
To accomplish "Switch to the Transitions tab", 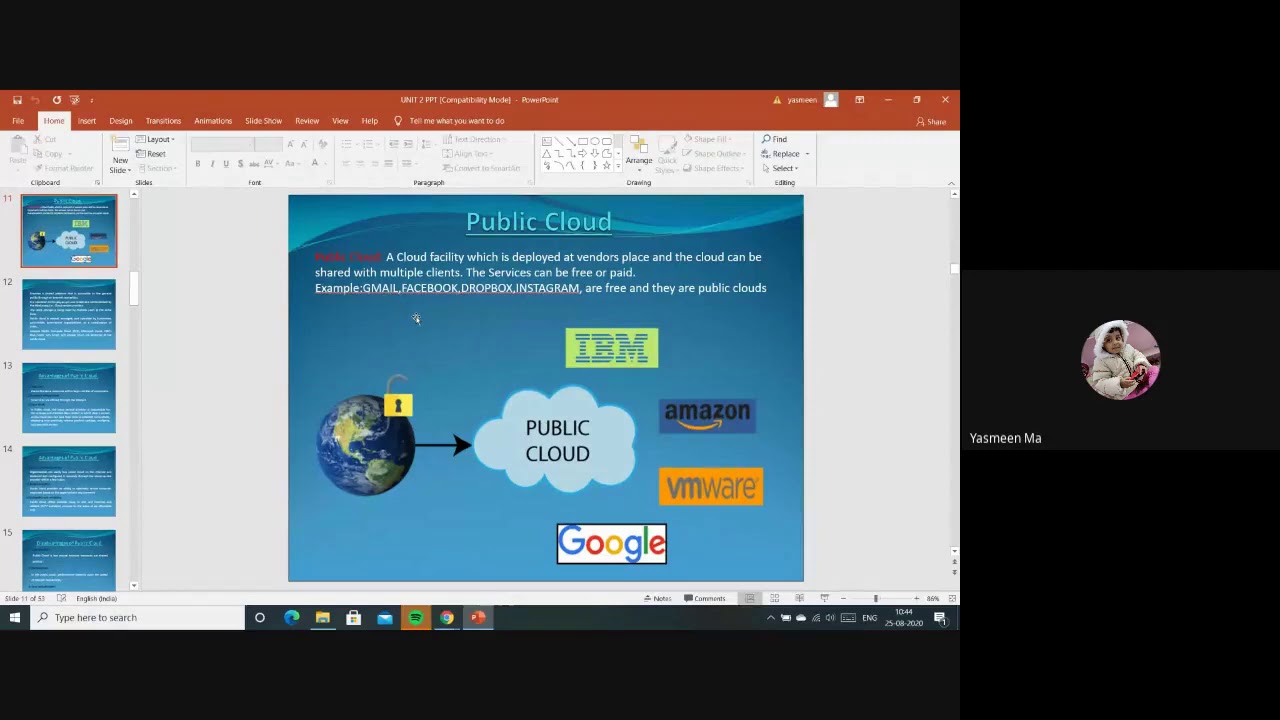I will [x=163, y=121].
